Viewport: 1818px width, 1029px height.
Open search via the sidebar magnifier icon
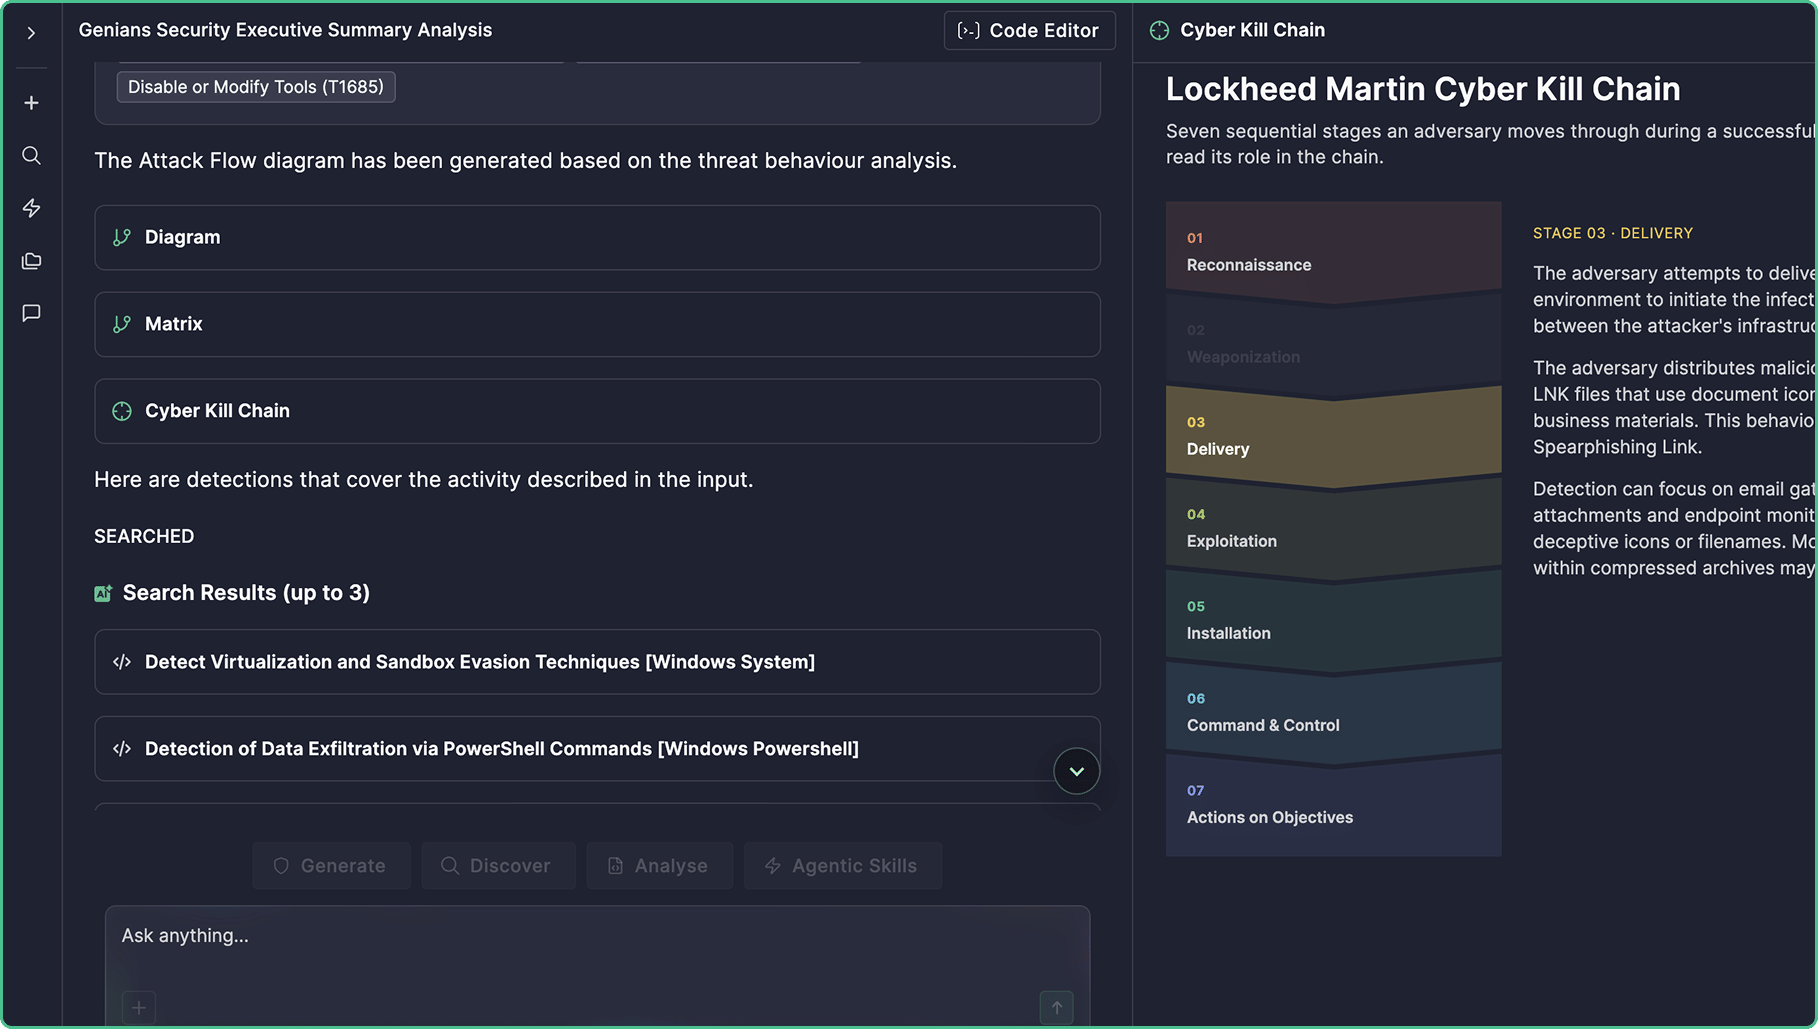point(31,155)
